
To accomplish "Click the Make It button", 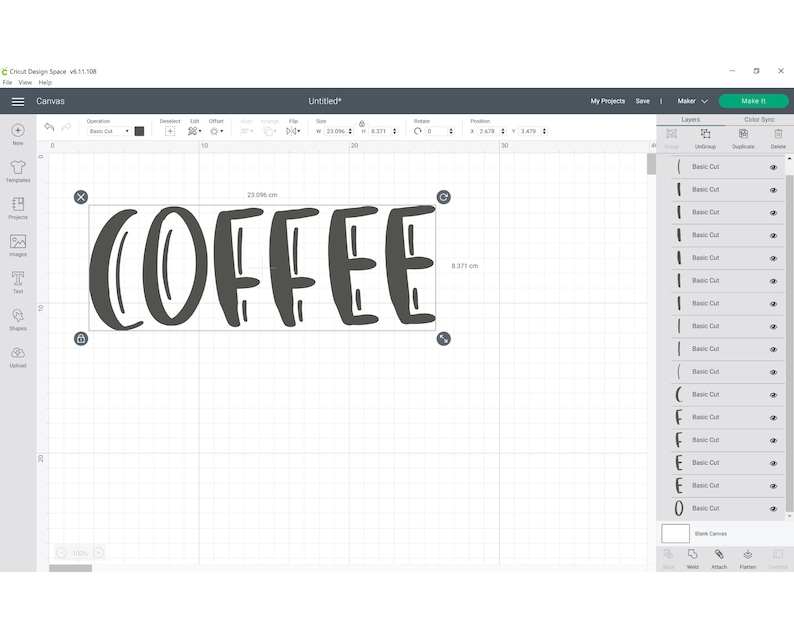I will click(x=753, y=101).
